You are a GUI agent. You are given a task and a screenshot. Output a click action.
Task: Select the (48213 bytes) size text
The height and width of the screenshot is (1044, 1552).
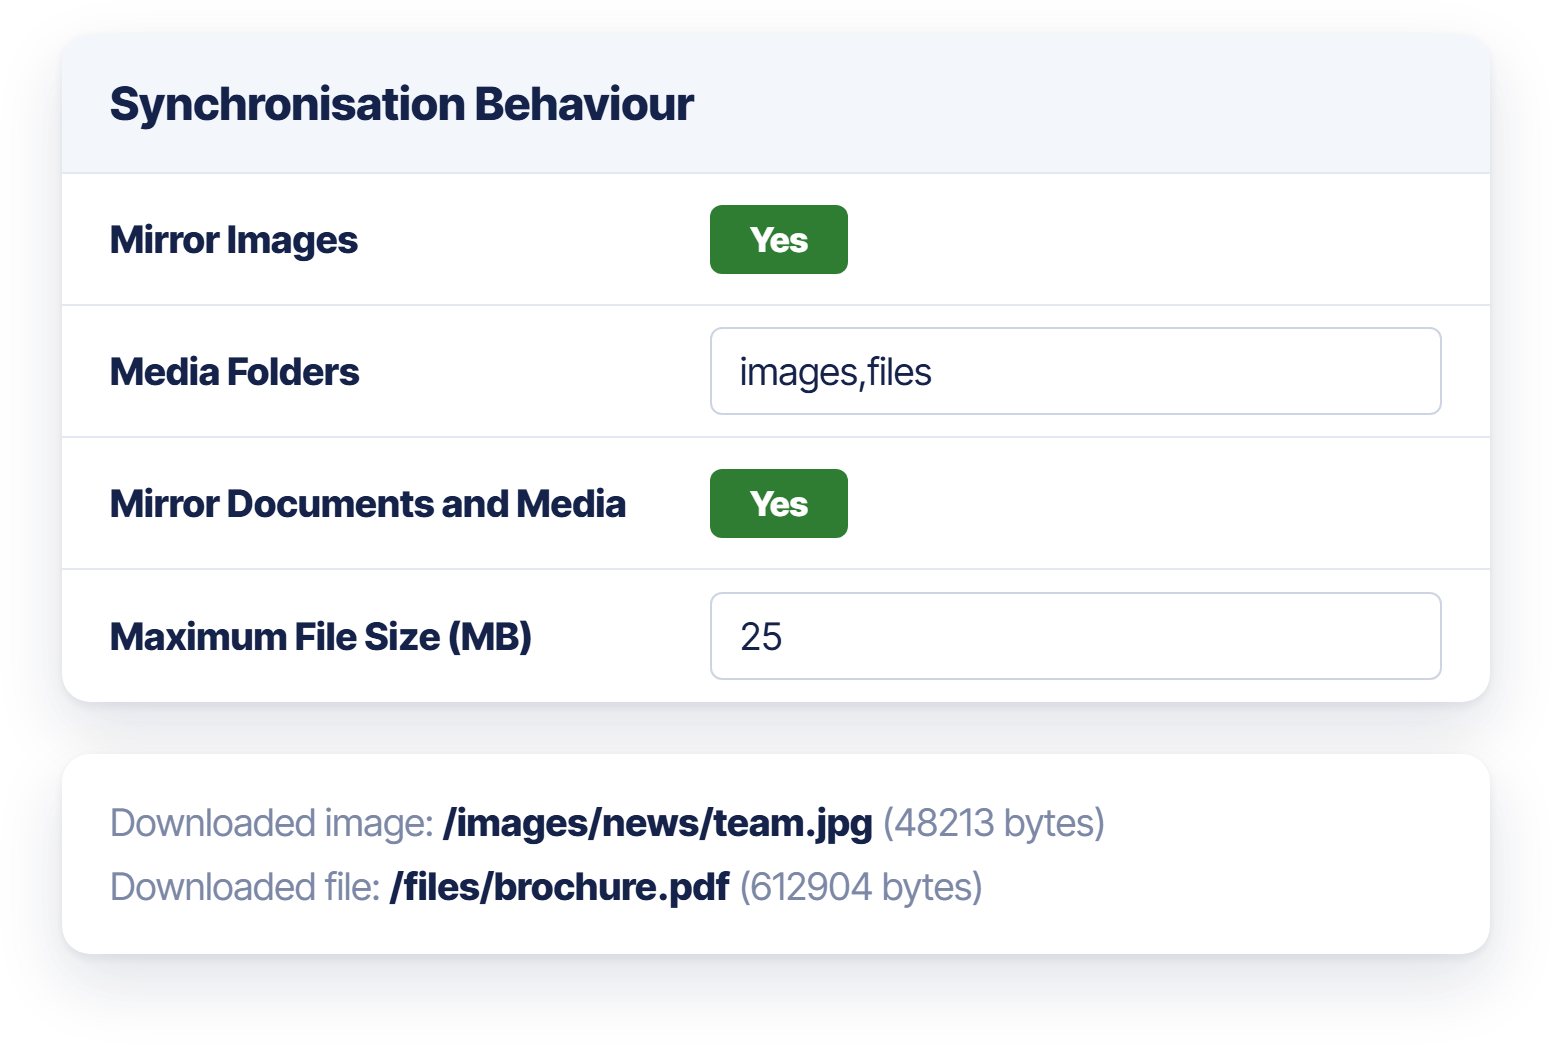click(994, 823)
